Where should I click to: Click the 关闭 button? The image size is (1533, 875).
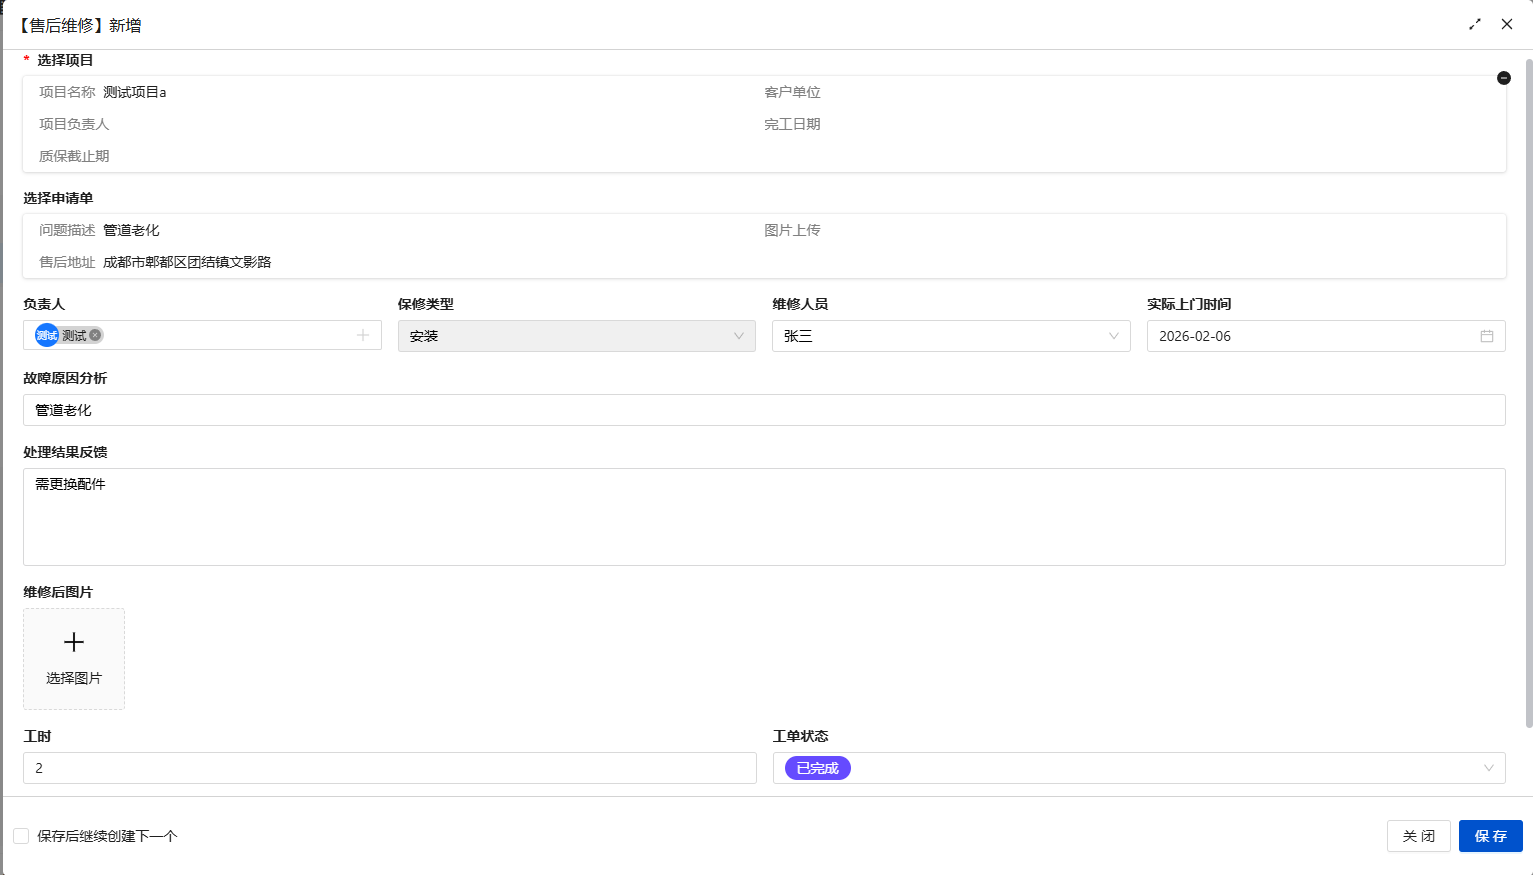coord(1418,836)
